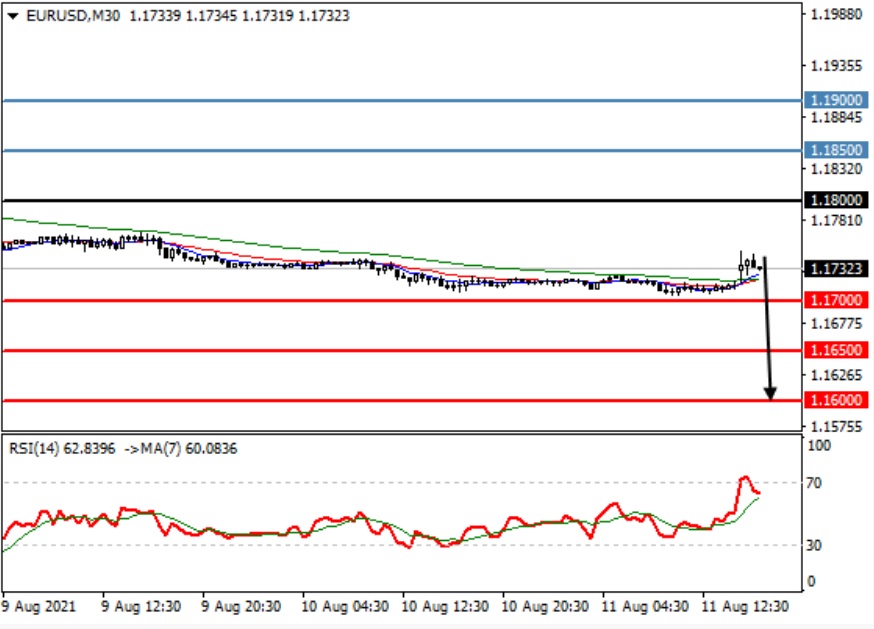
Task: Click the 11 Aug 04:30 time label
Action: coord(645,606)
